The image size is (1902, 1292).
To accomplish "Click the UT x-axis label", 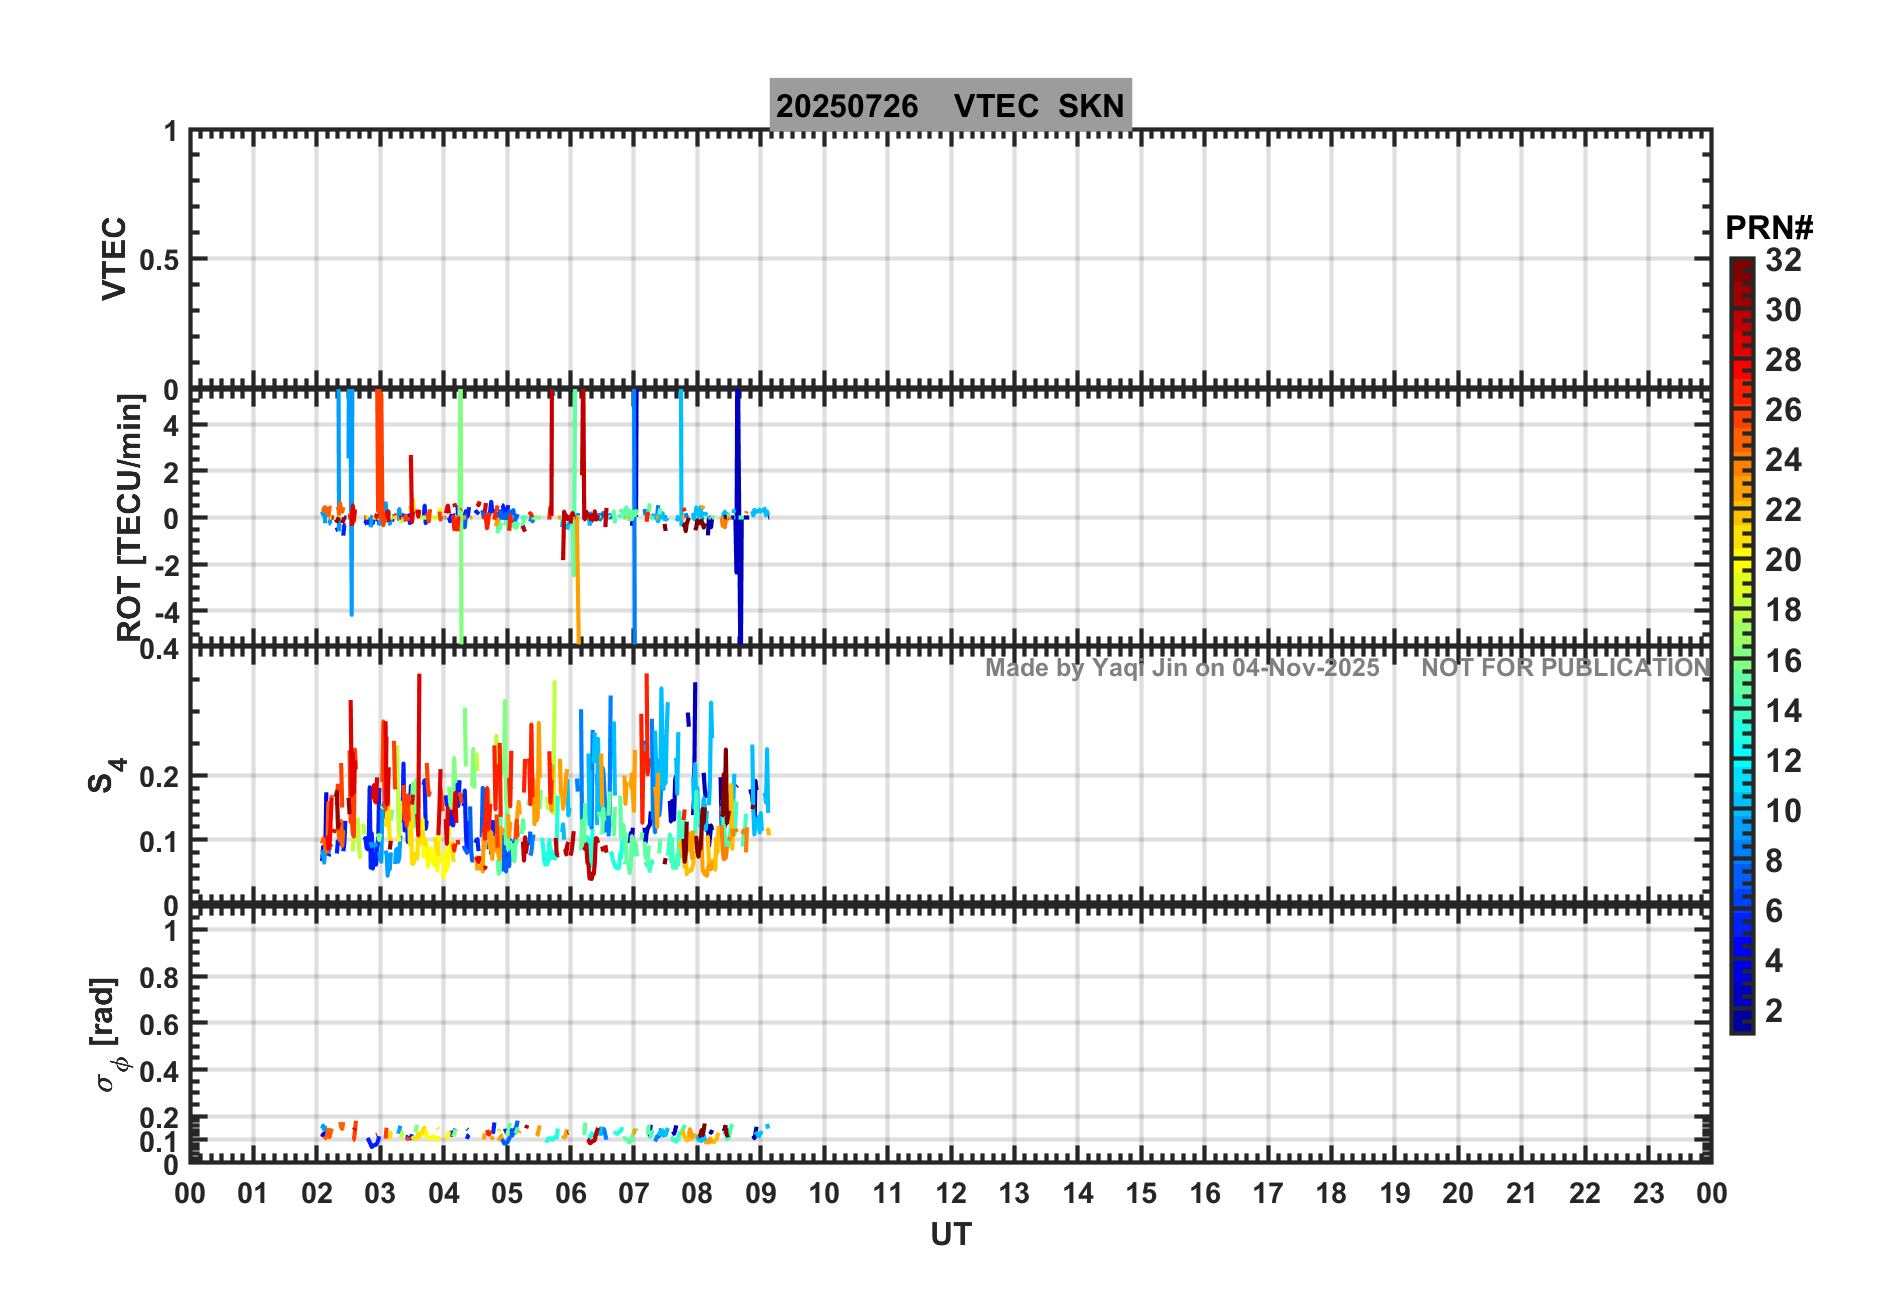I will click(x=951, y=1235).
